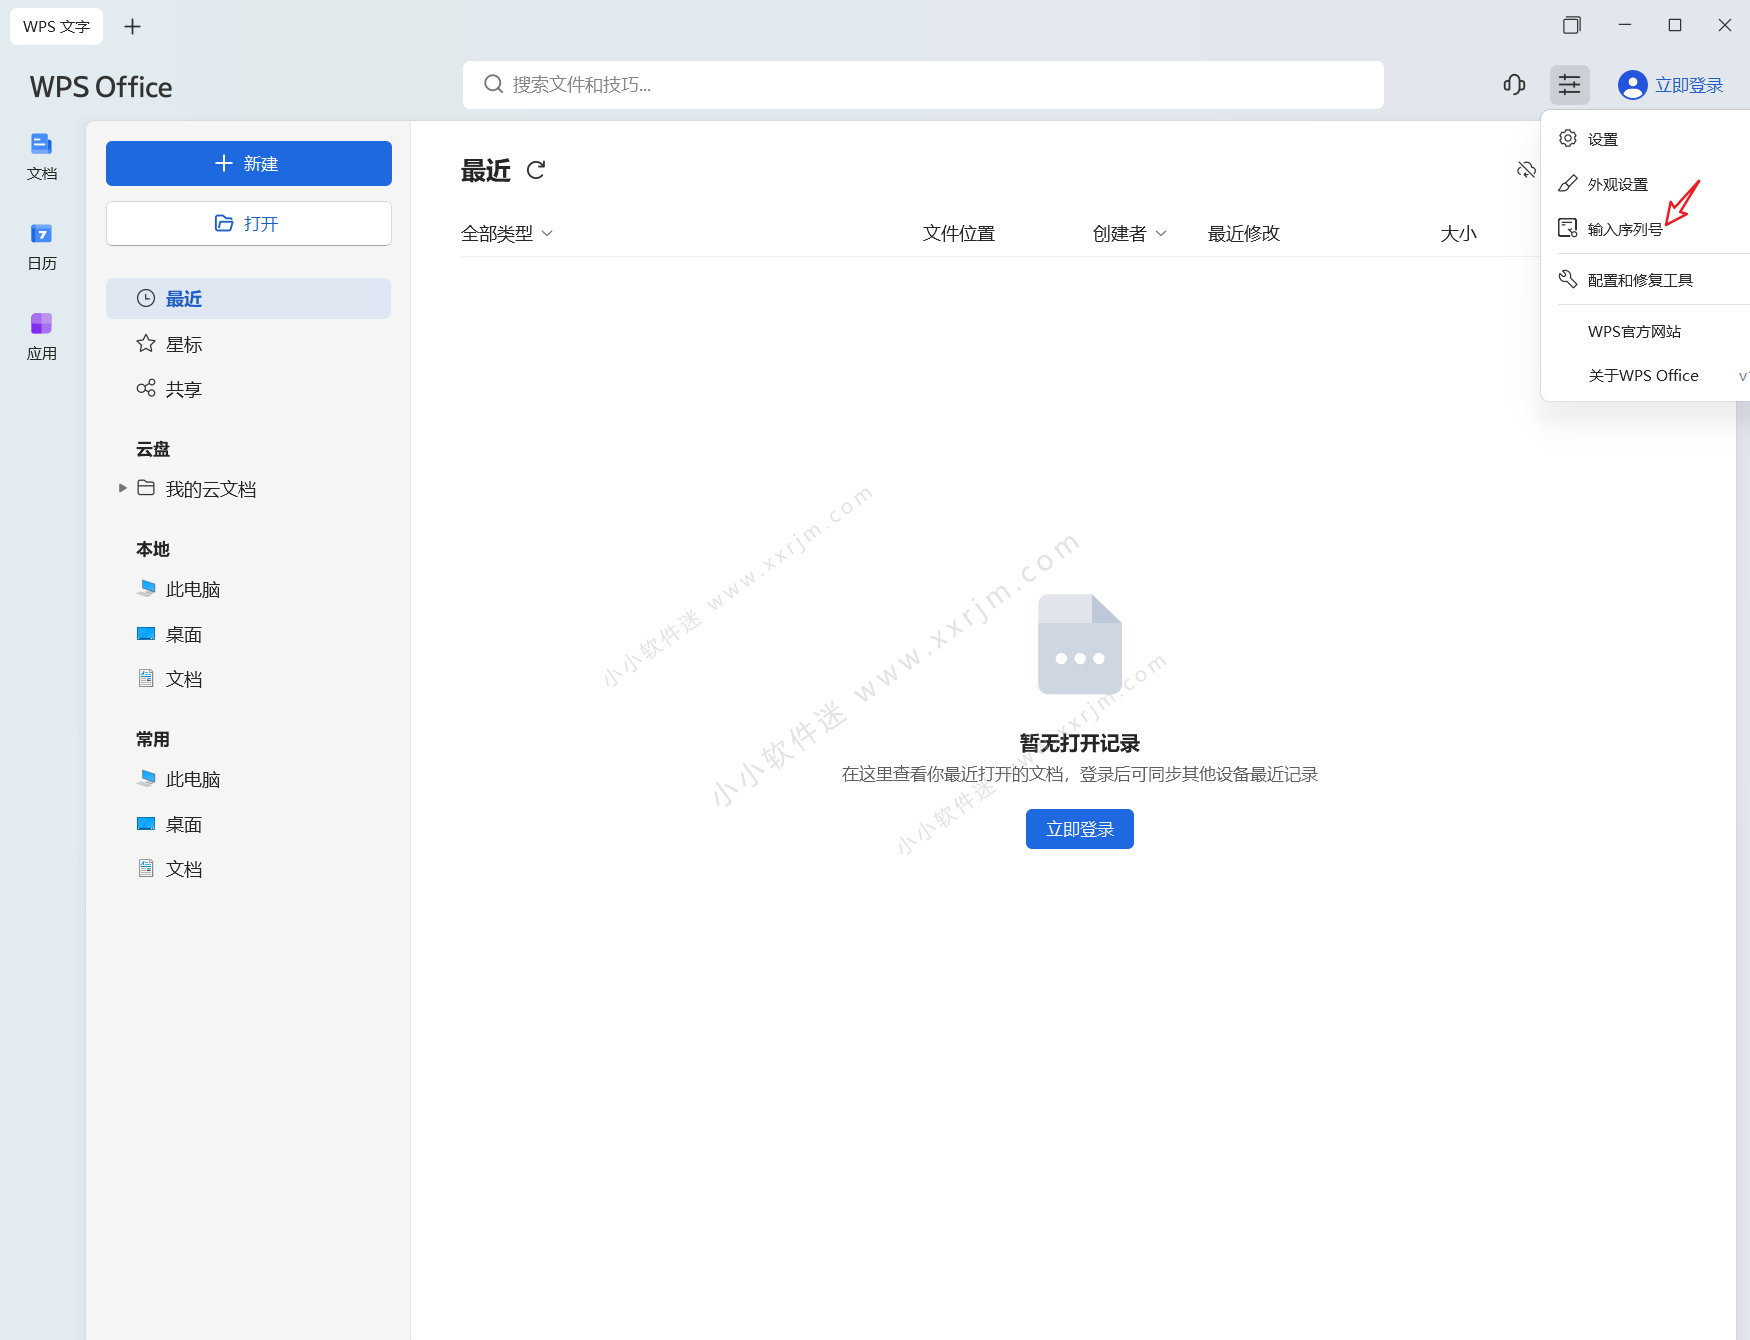Click the 暂无打开记录 heading
The width and height of the screenshot is (1750, 1340).
(x=1080, y=743)
